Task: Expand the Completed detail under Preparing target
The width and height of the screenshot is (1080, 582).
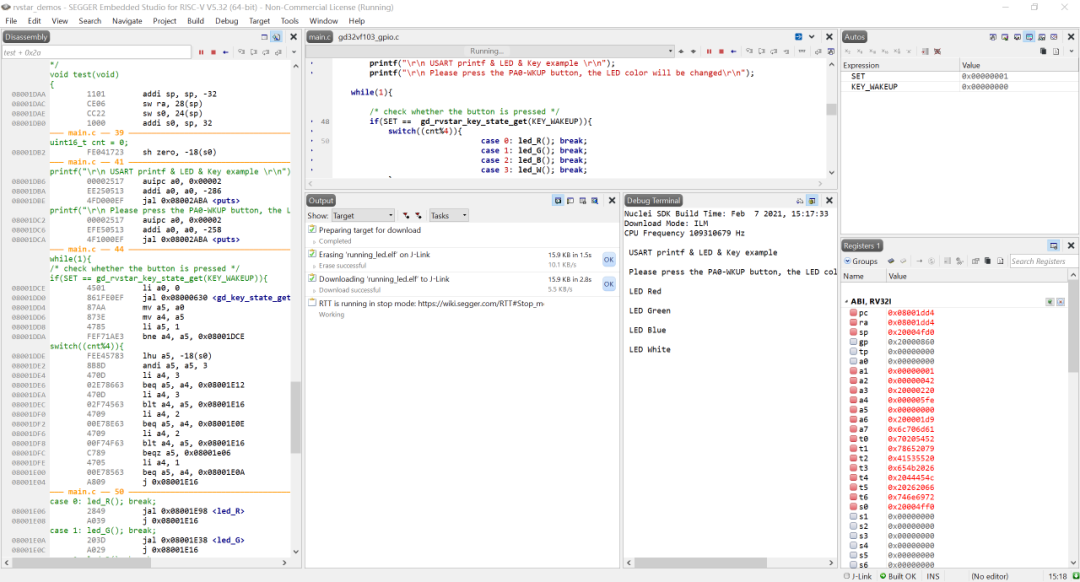Action: click(x=315, y=242)
